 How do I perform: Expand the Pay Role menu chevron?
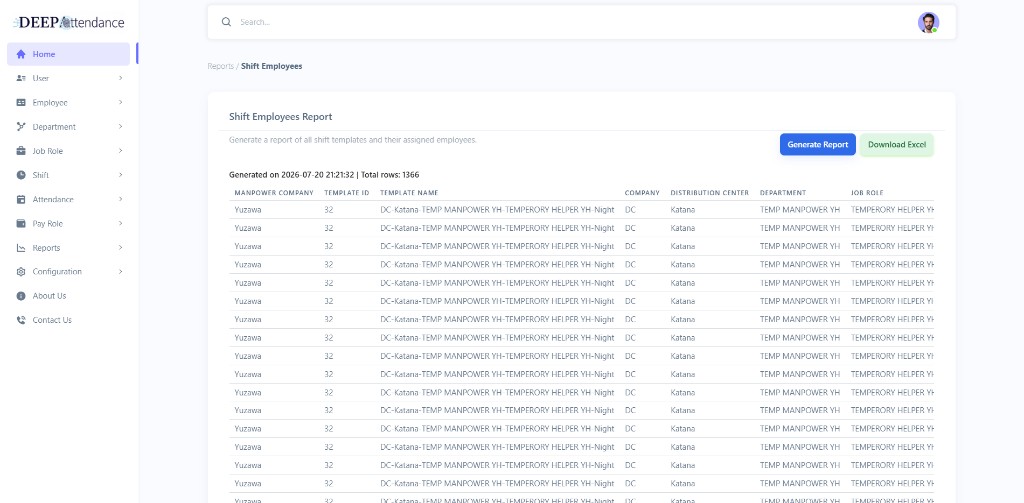point(121,223)
